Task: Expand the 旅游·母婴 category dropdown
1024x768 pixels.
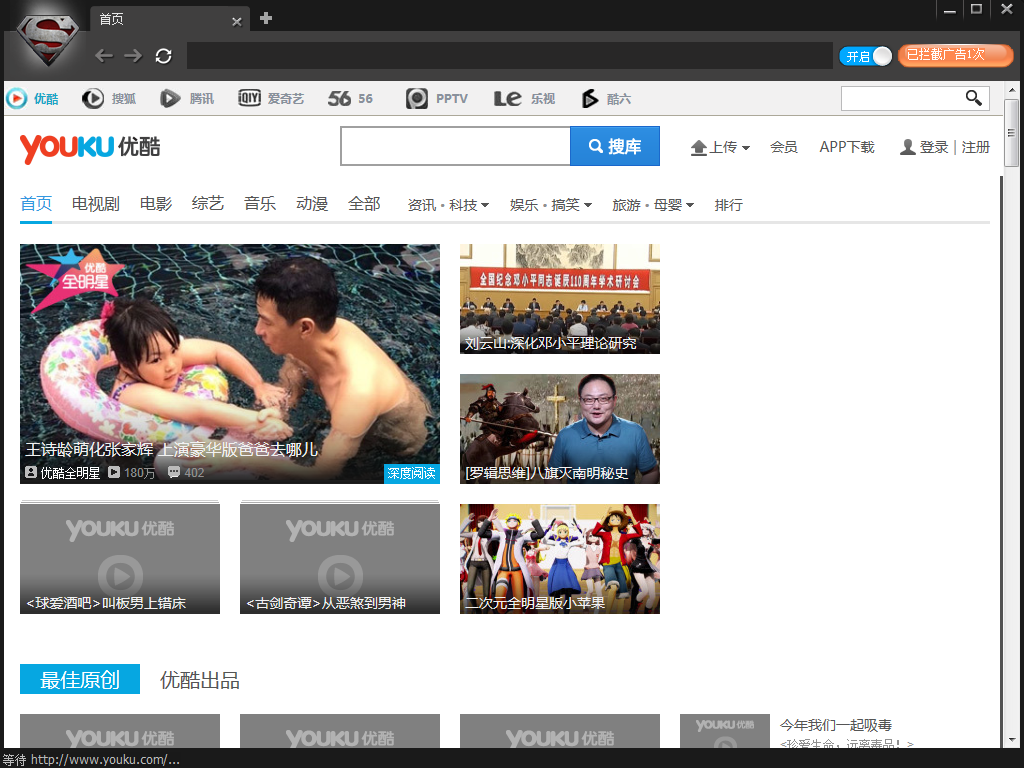Action: click(x=653, y=205)
